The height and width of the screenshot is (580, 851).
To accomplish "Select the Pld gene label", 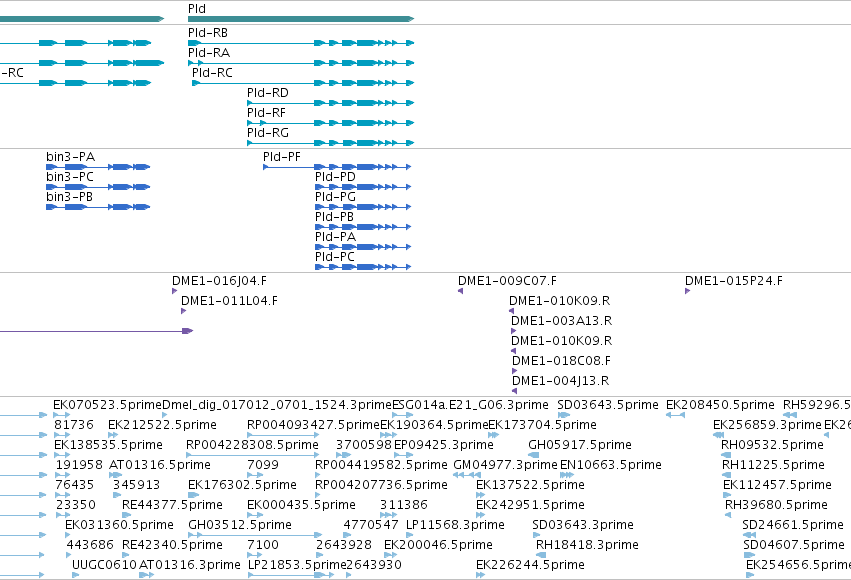I will [x=196, y=9].
